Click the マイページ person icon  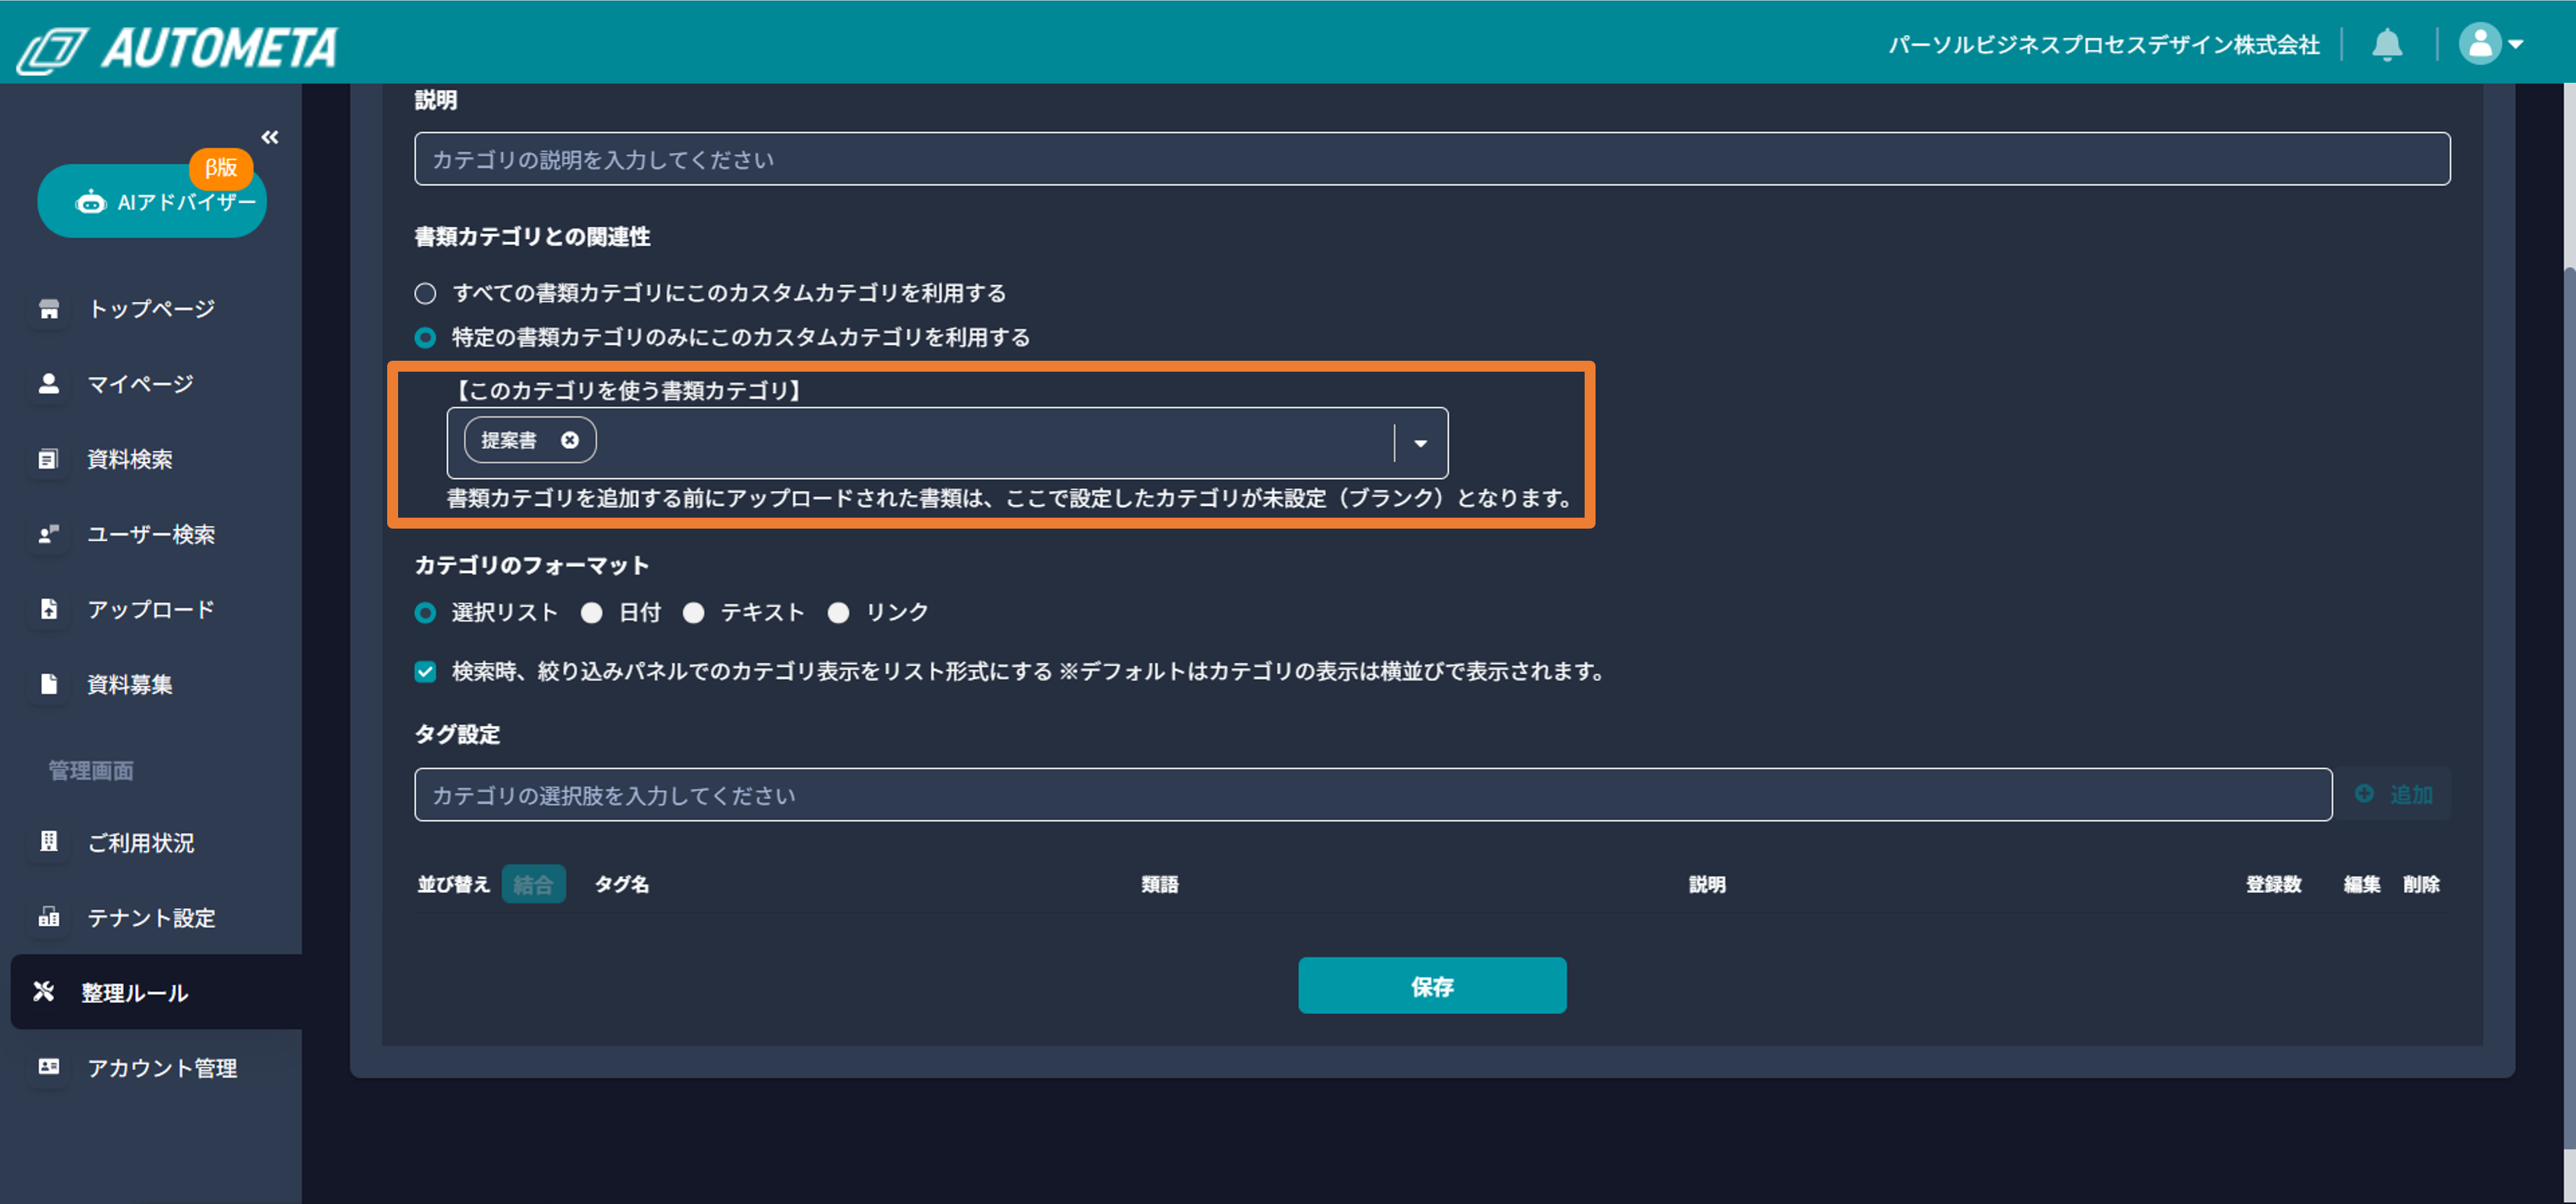(x=49, y=383)
